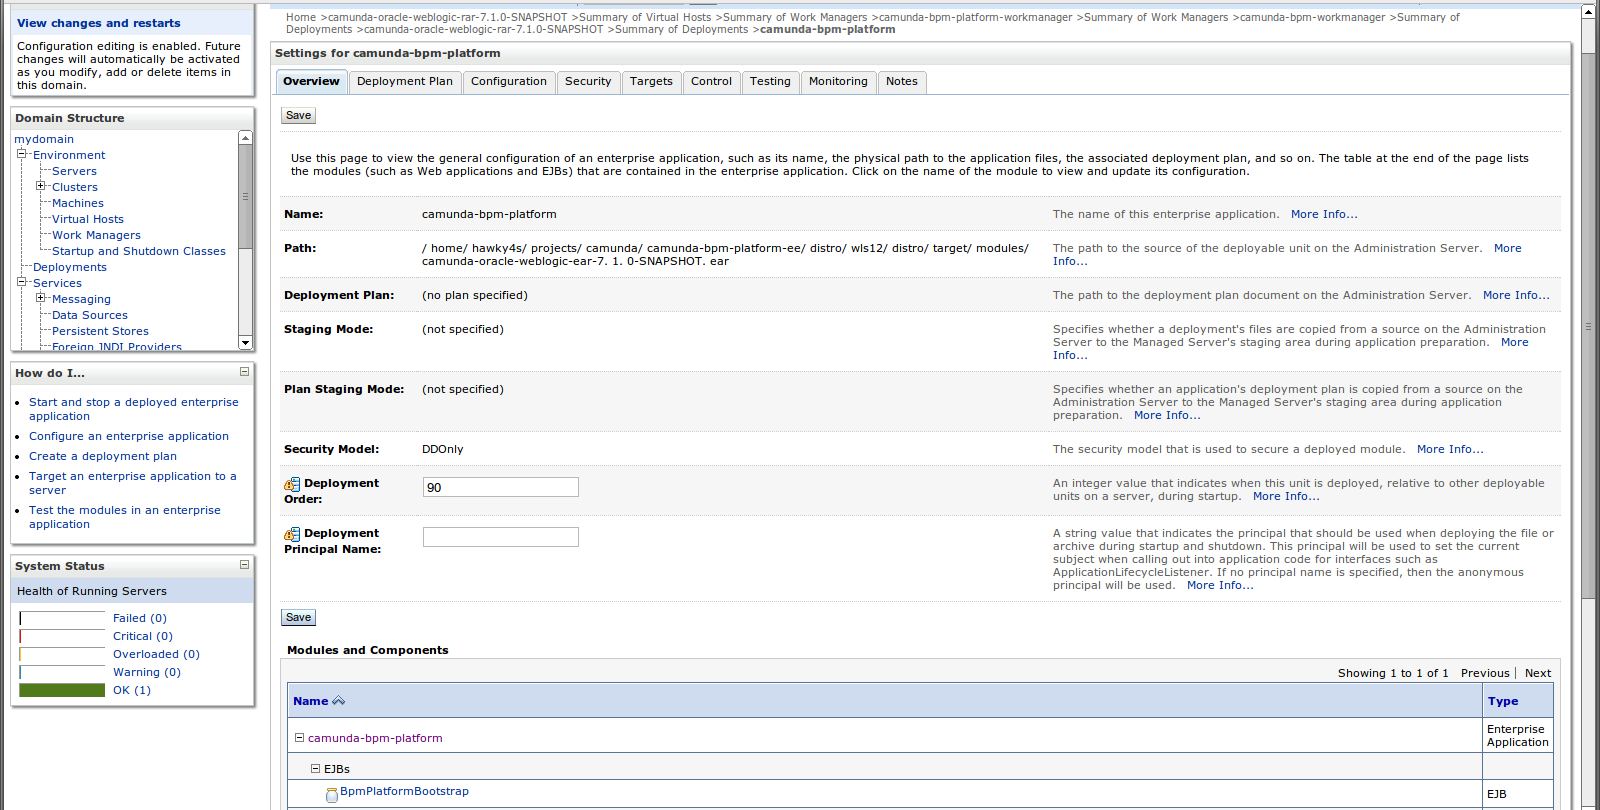Open More Info for Security Model
1600x810 pixels.
pyautogui.click(x=1450, y=449)
